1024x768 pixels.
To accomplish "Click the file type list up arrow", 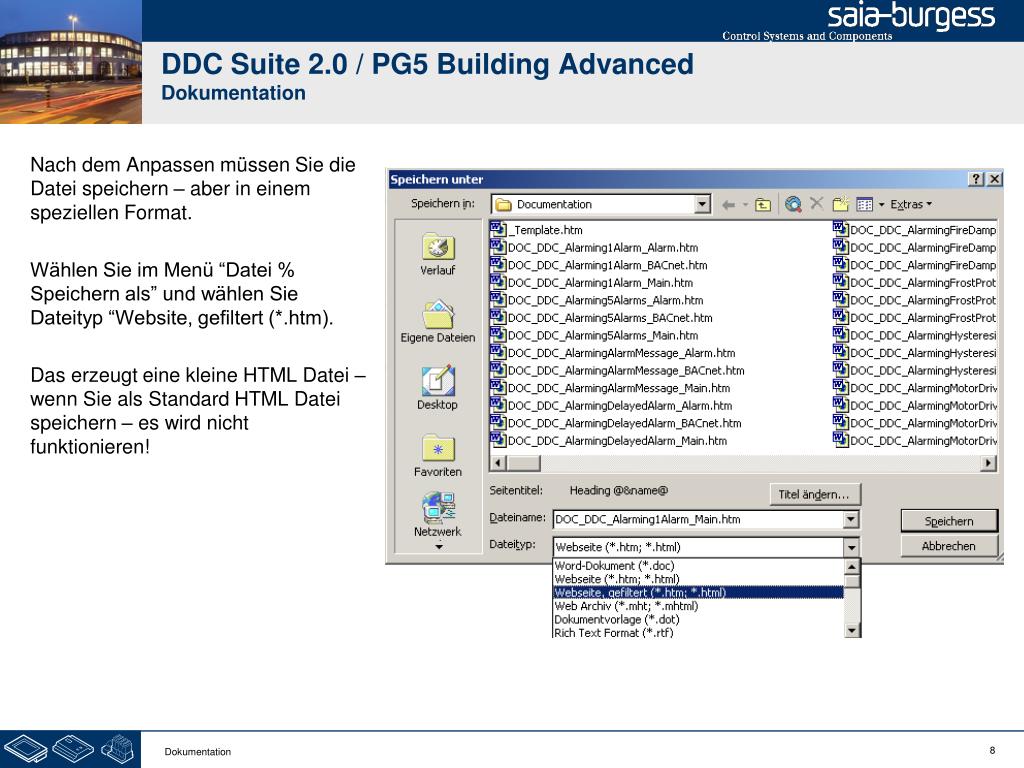I will coord(852,566).
